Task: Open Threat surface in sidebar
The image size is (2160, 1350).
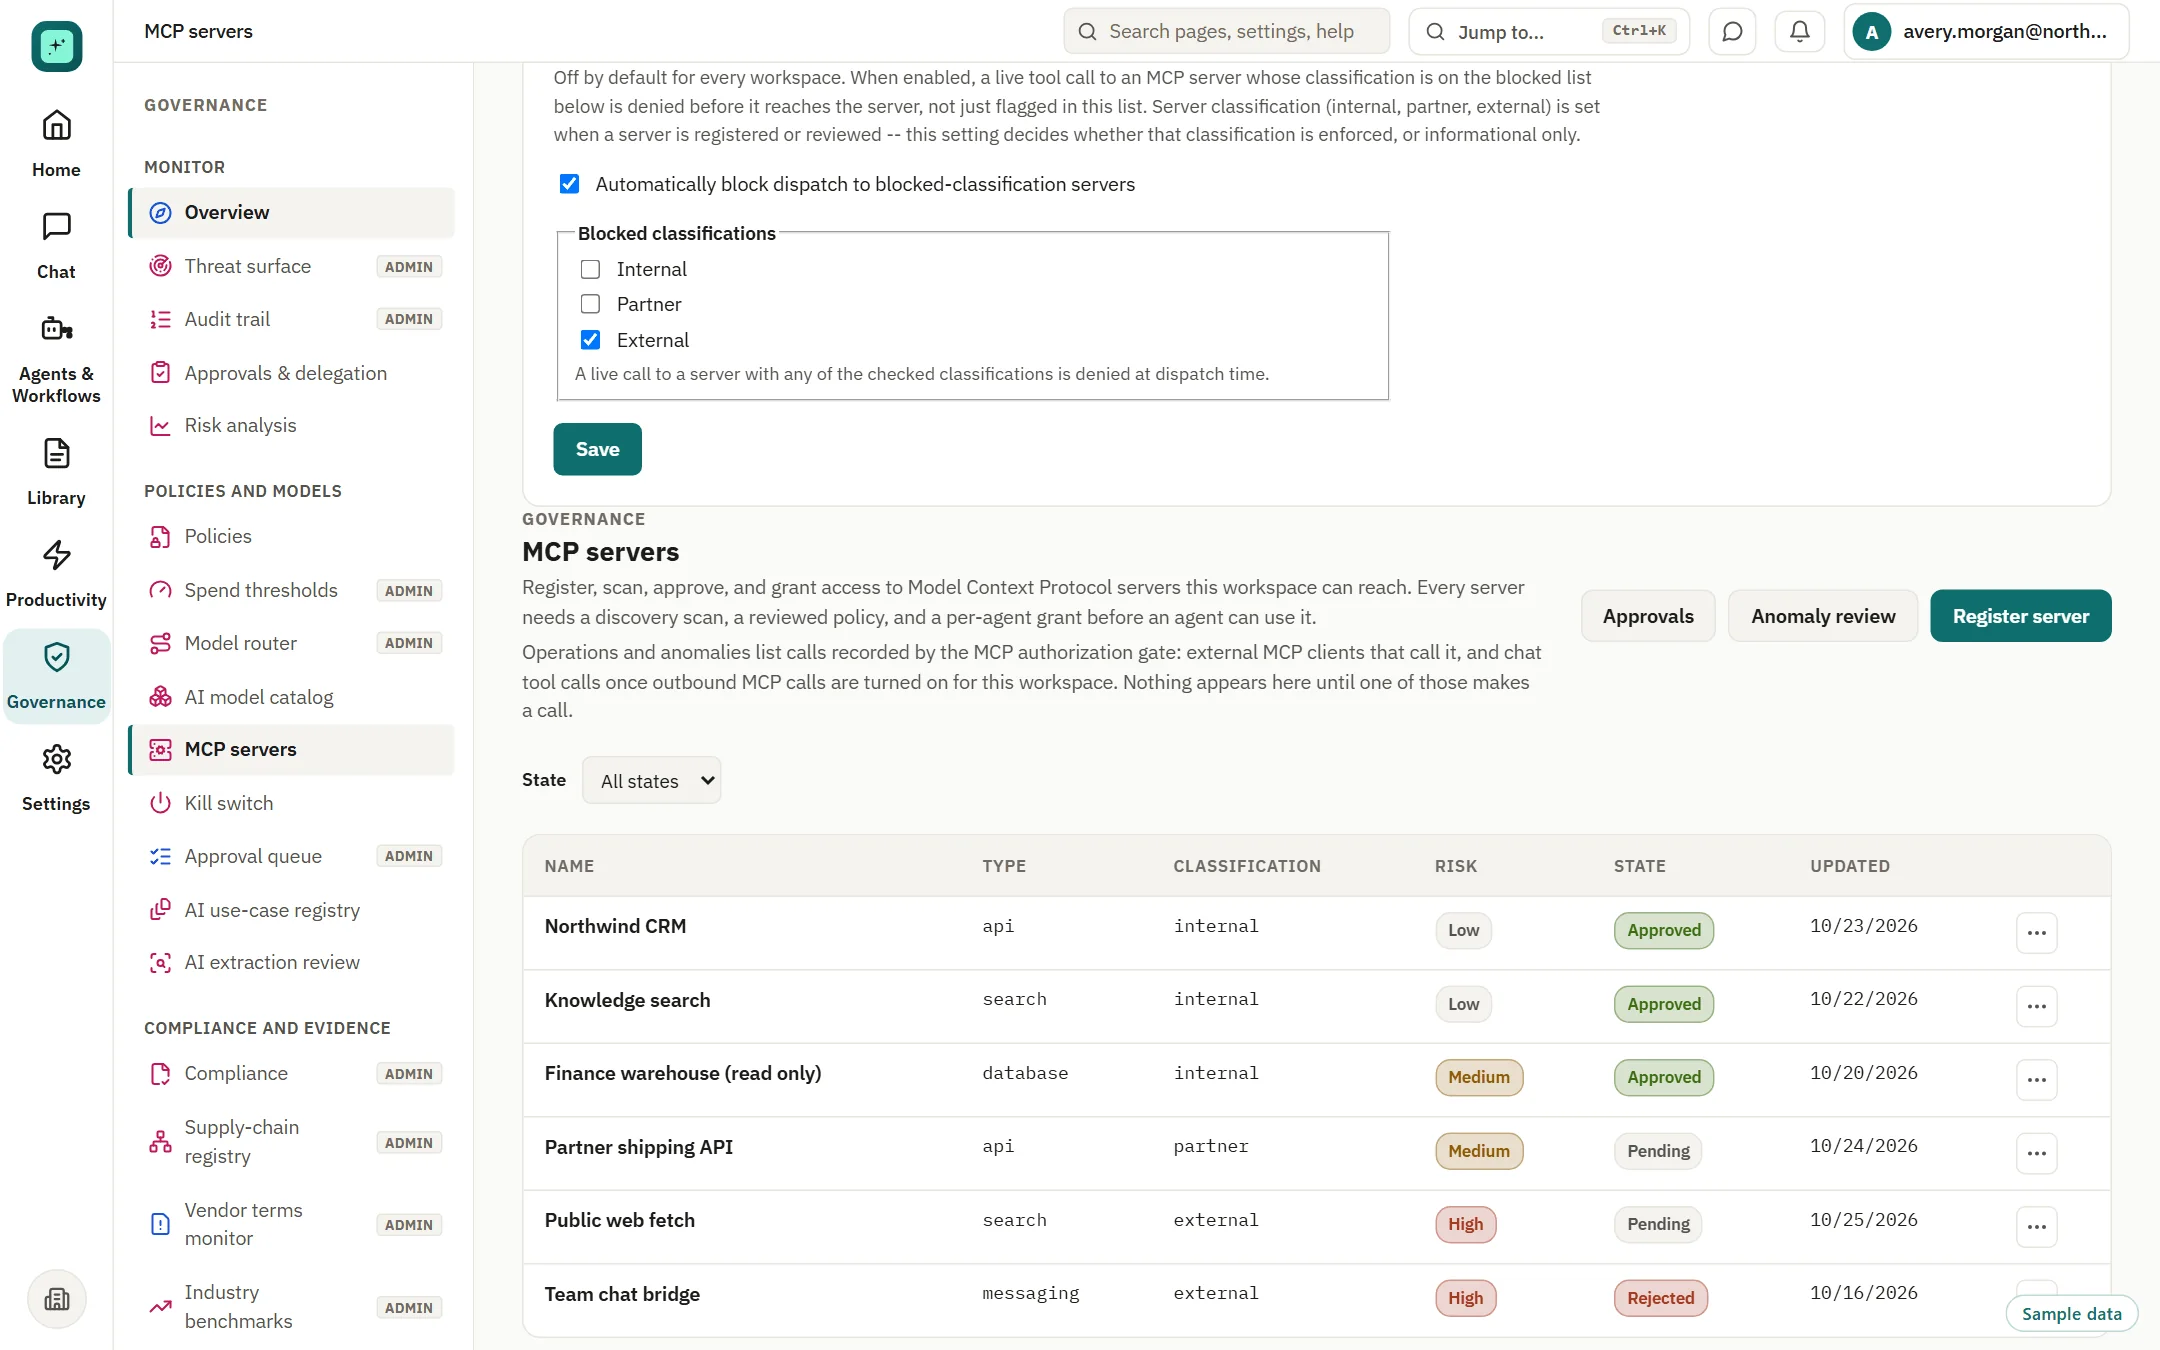Action: click(292, 266)
